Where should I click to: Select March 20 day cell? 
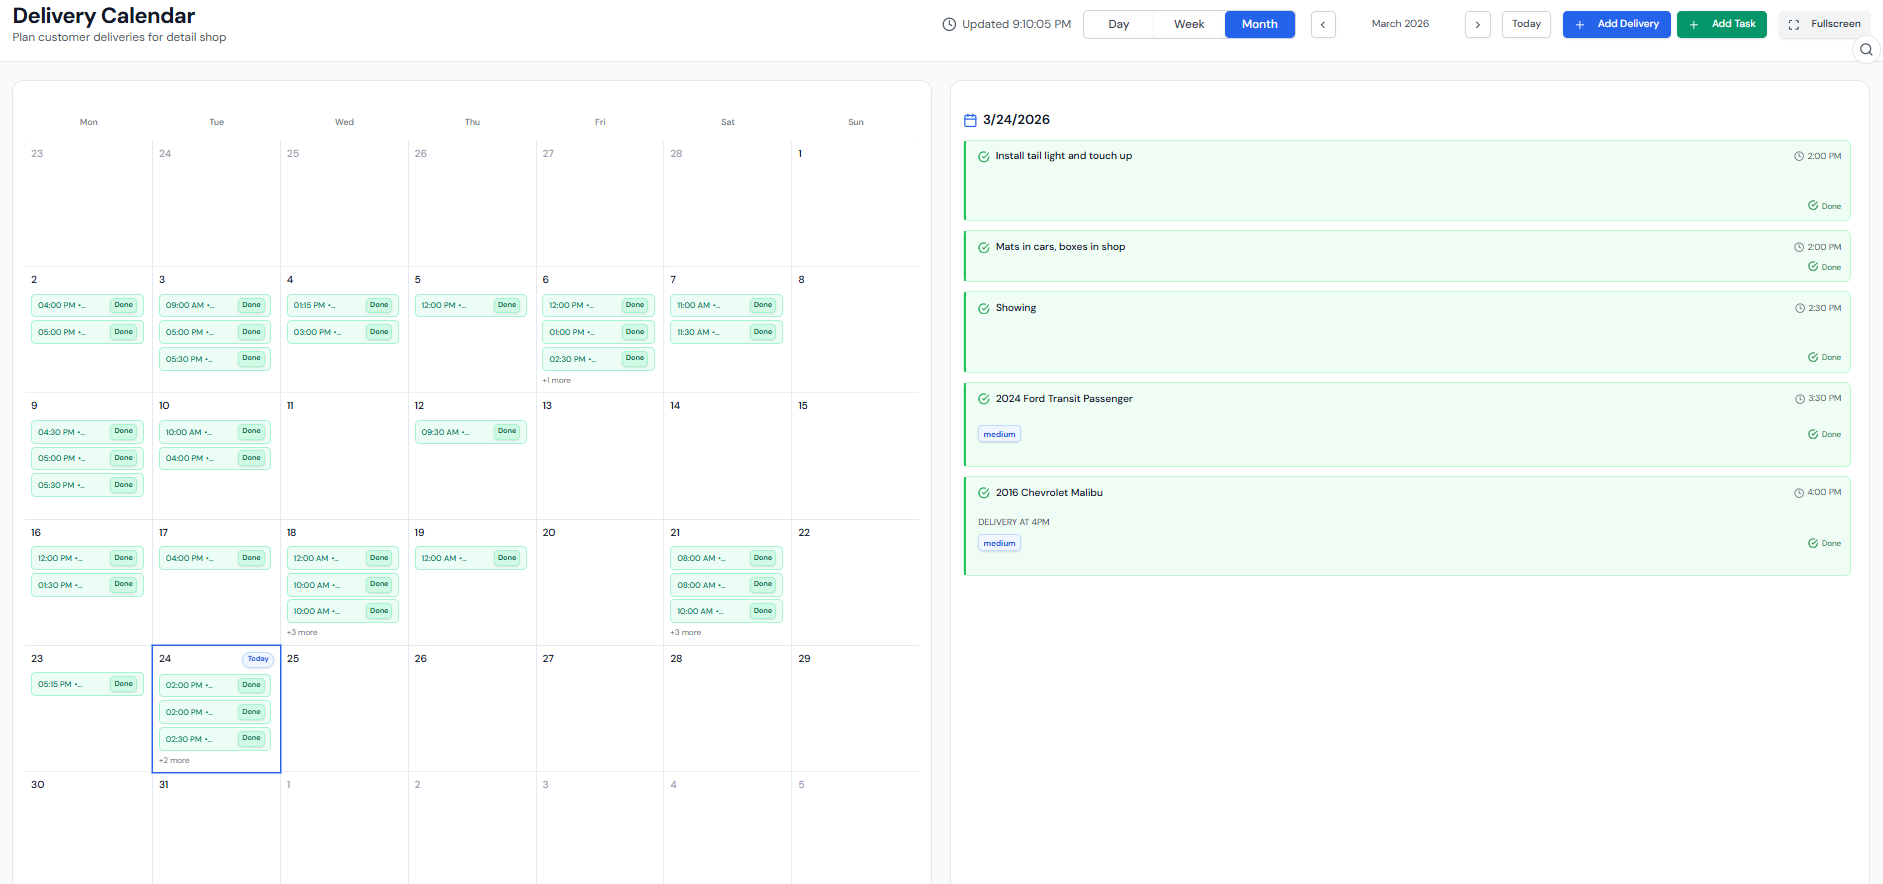pyautogui.click(x=600, y=582)
